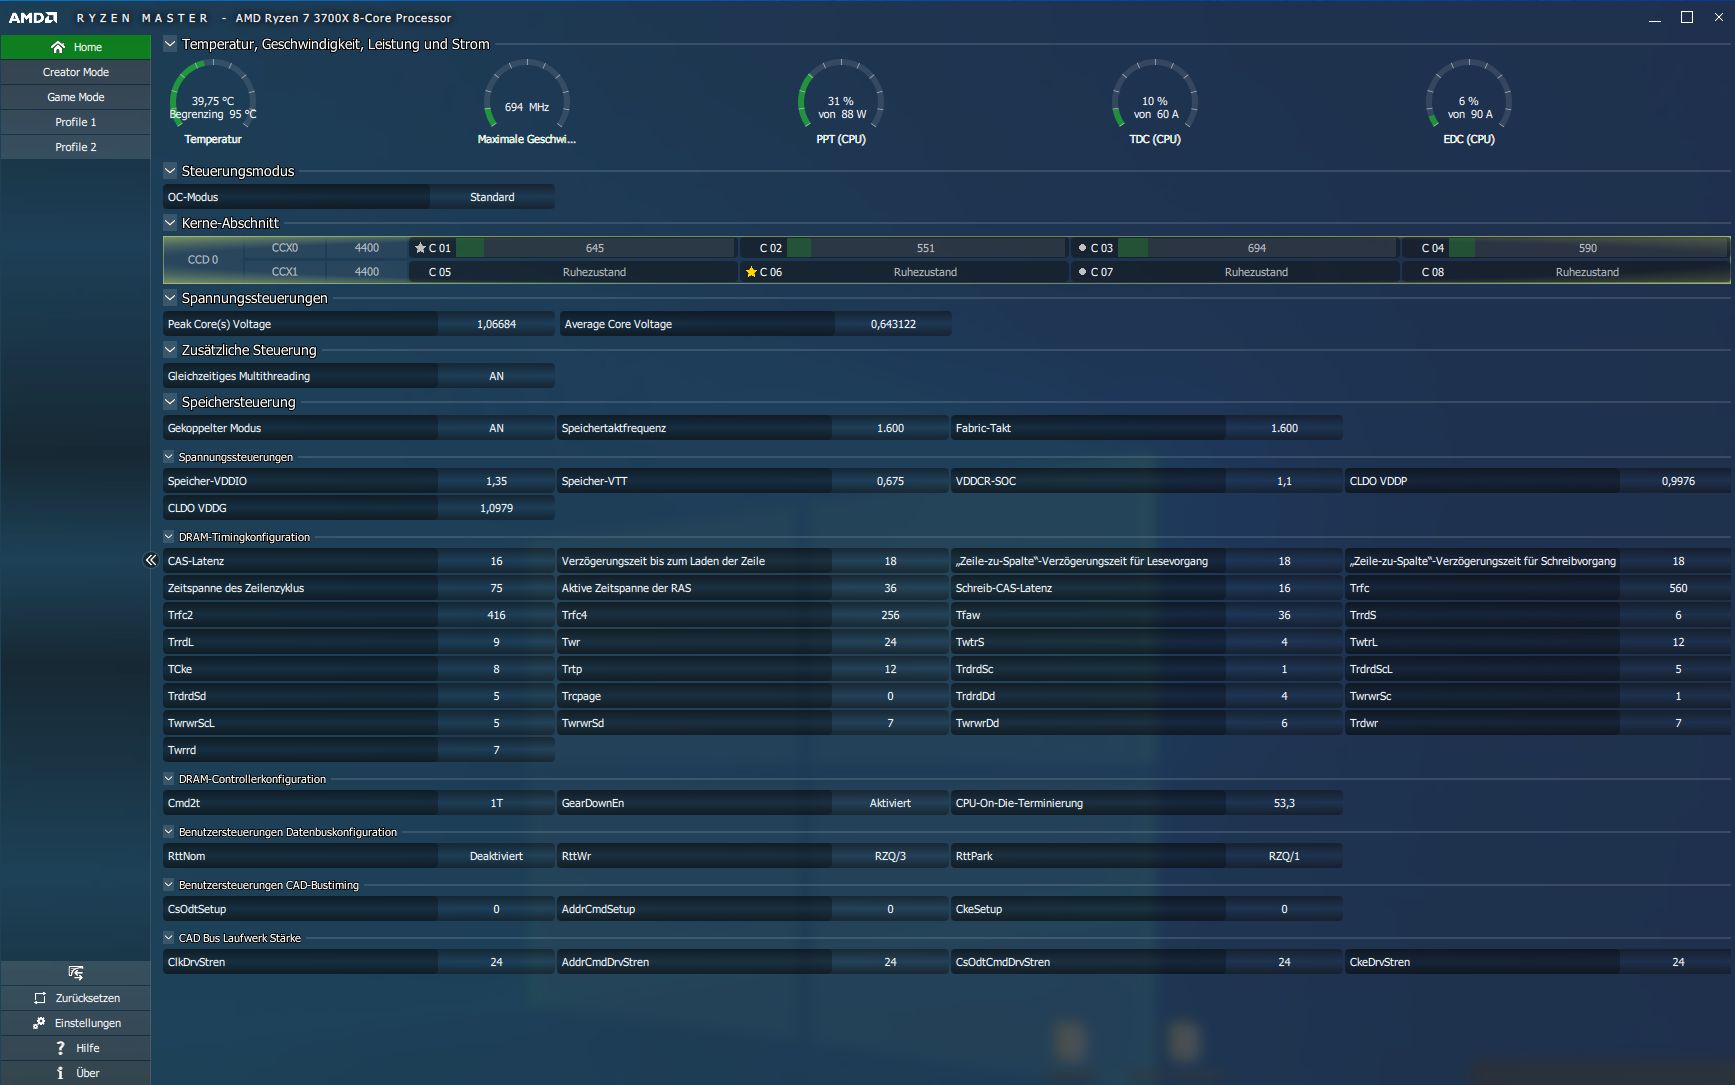Open Profile 2
Screen dimensions: 1735x1085
point(76,147)
